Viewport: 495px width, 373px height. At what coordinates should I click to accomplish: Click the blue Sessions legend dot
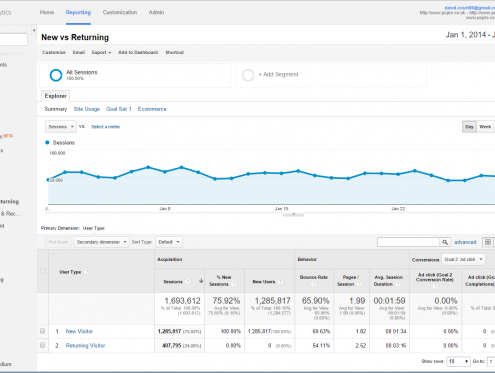tap(47, 142)
